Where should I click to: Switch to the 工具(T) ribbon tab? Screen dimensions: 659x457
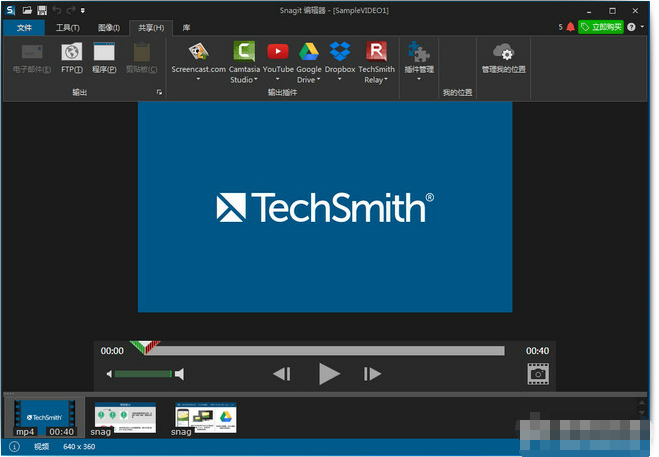tap(68, 28)
